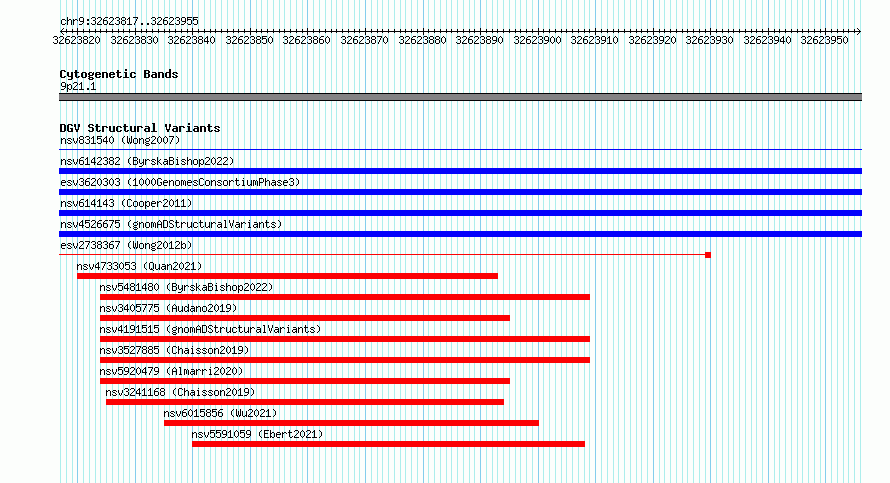Click red end marker of esv2738367
This screenshot has height=483, width=890.
708,255
